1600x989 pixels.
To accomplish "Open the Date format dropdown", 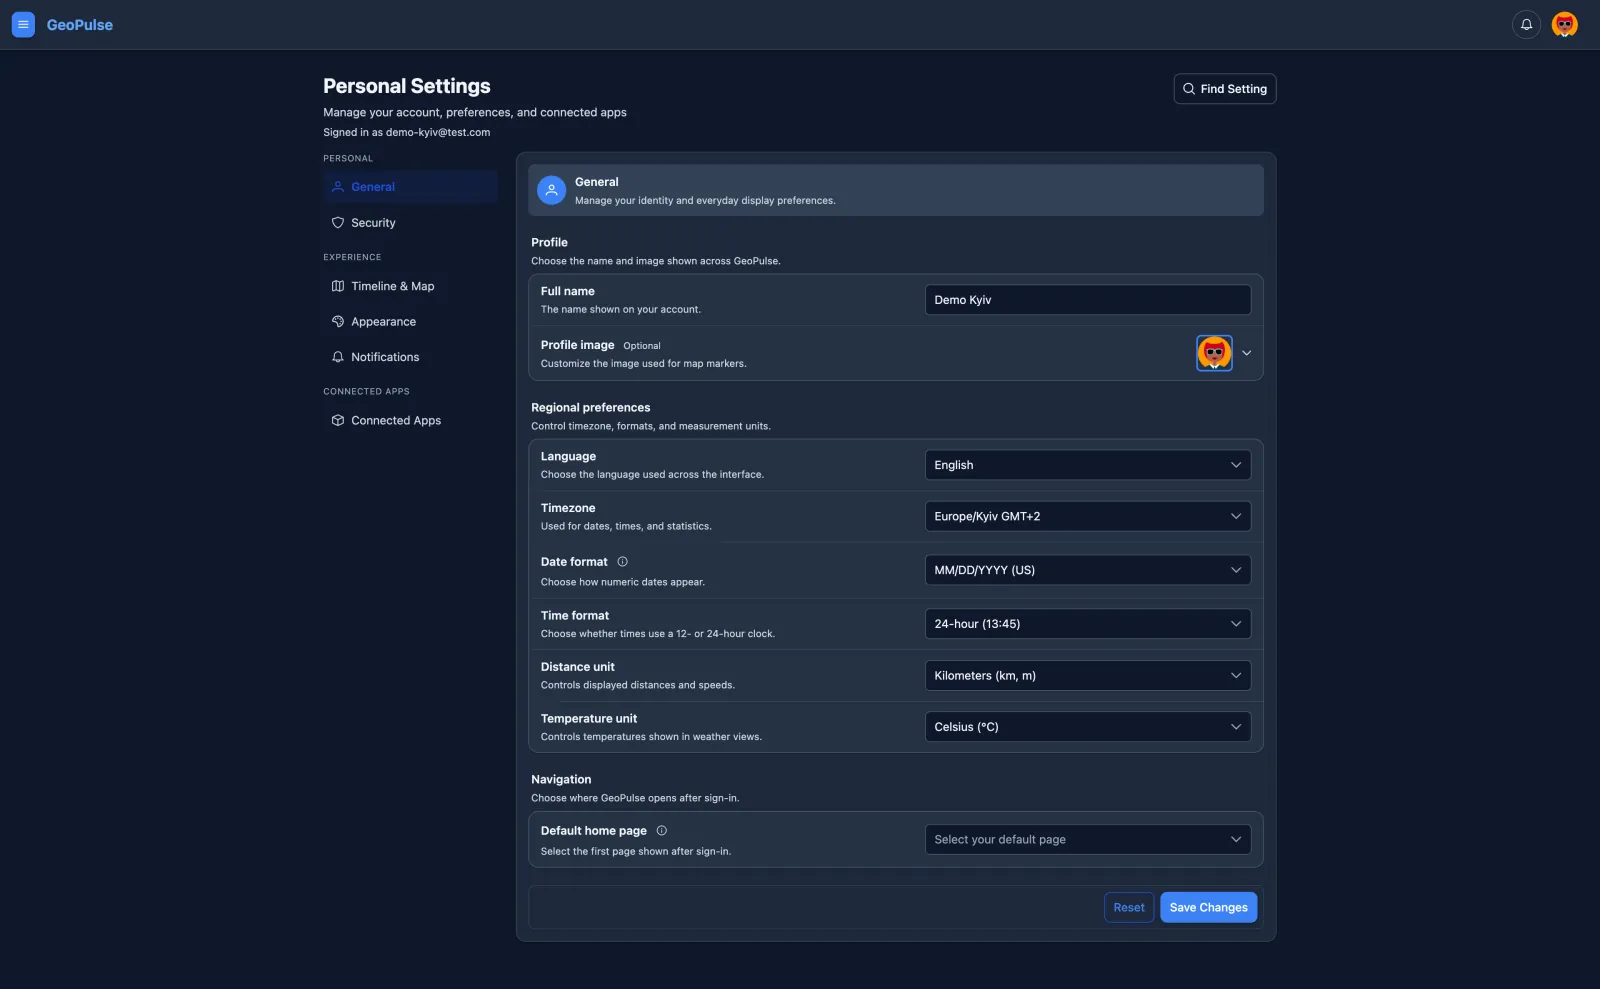I will click(1087, 570).
